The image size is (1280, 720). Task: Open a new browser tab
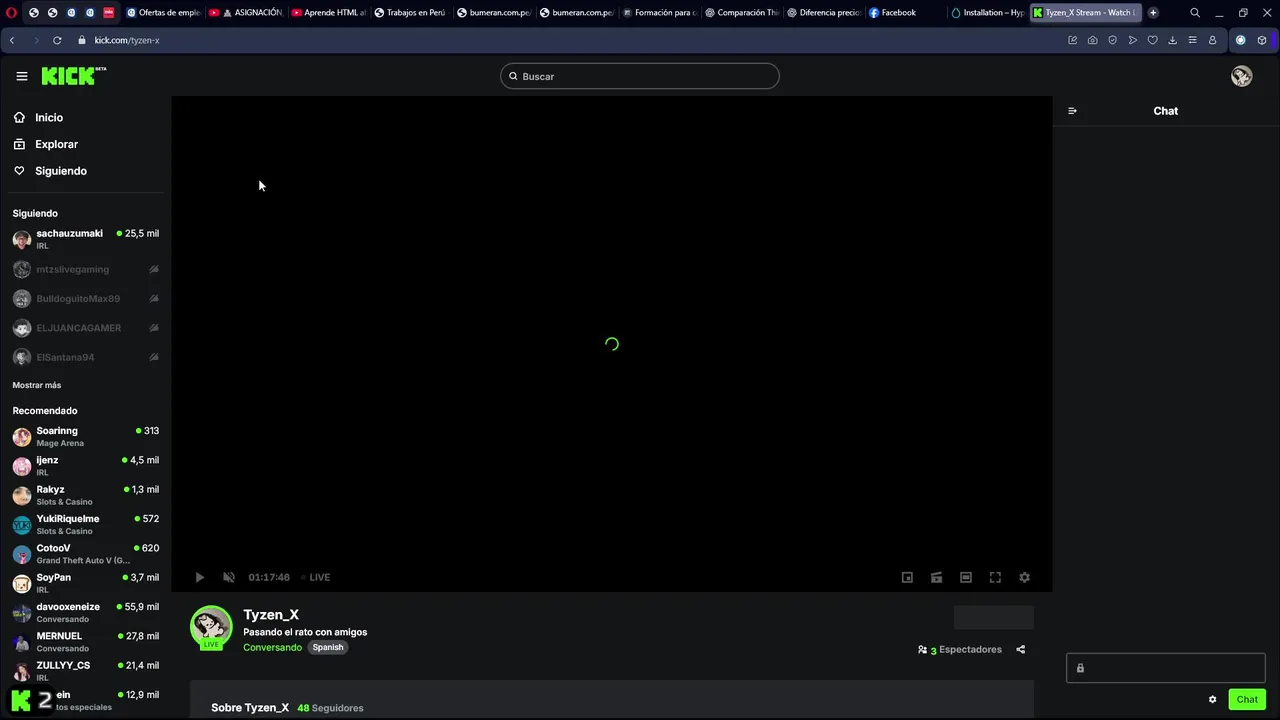pyautogui.click(x=1153, y=12)
